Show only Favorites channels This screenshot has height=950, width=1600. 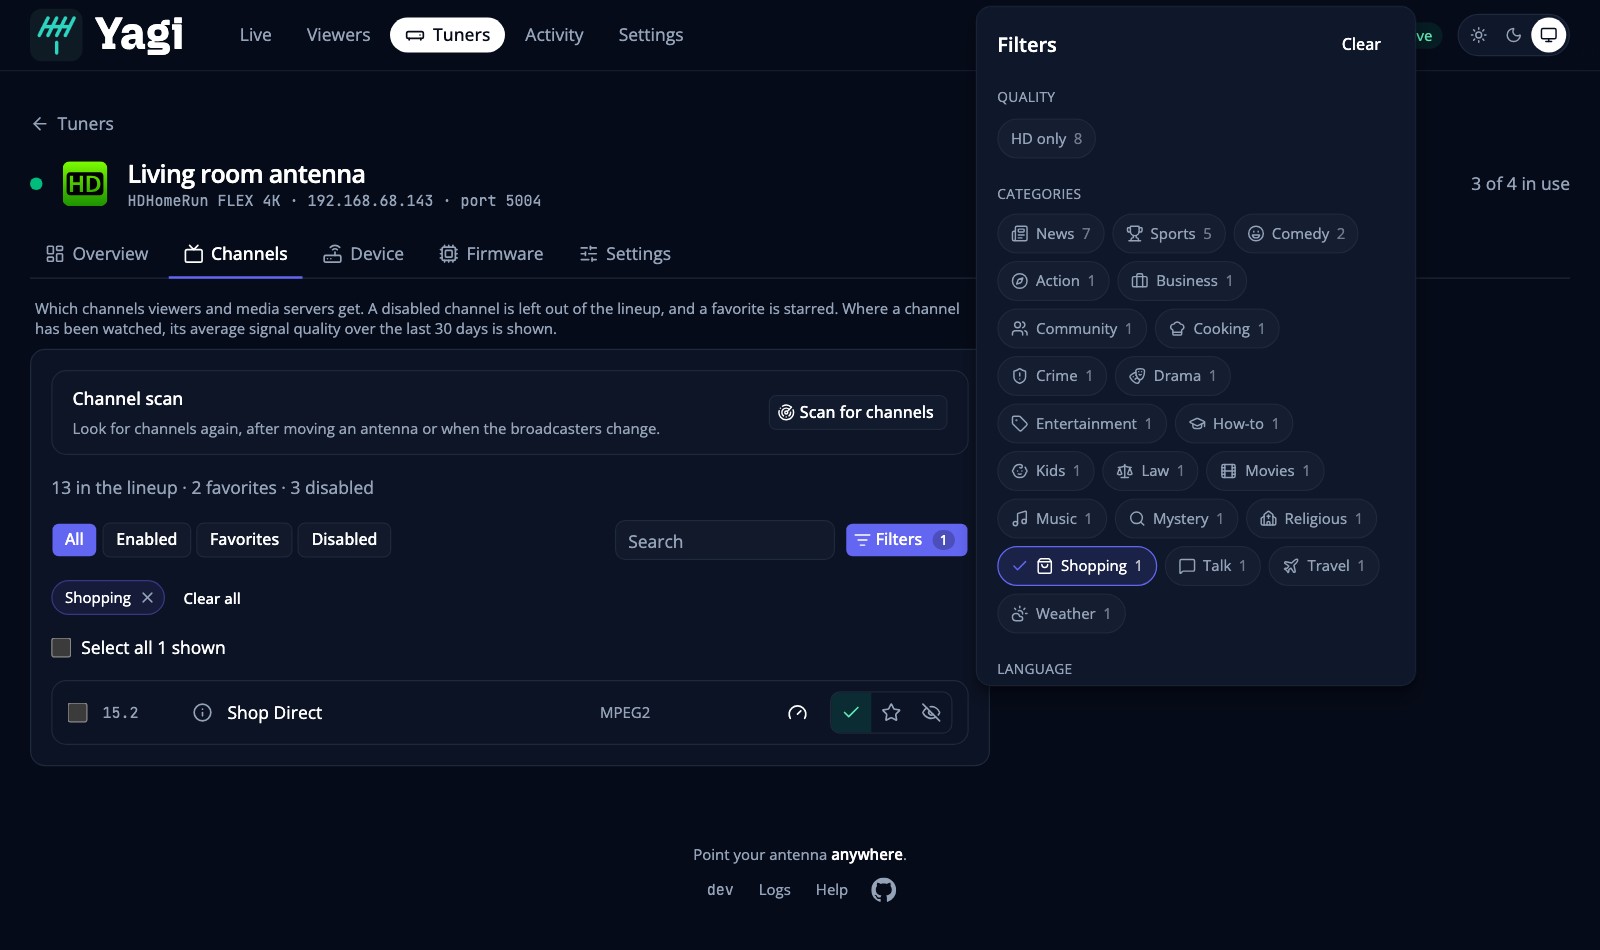244,540
